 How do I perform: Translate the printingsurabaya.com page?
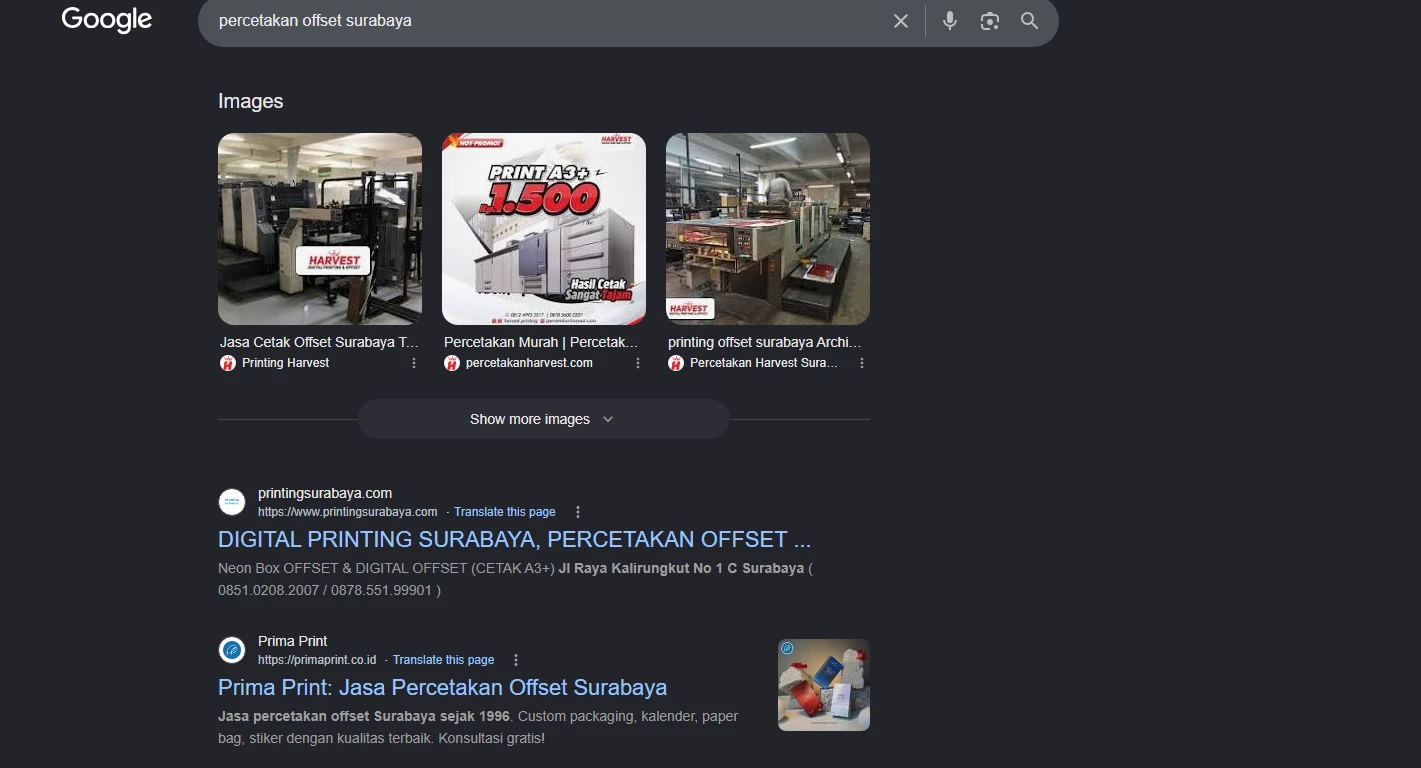point(505,512)
